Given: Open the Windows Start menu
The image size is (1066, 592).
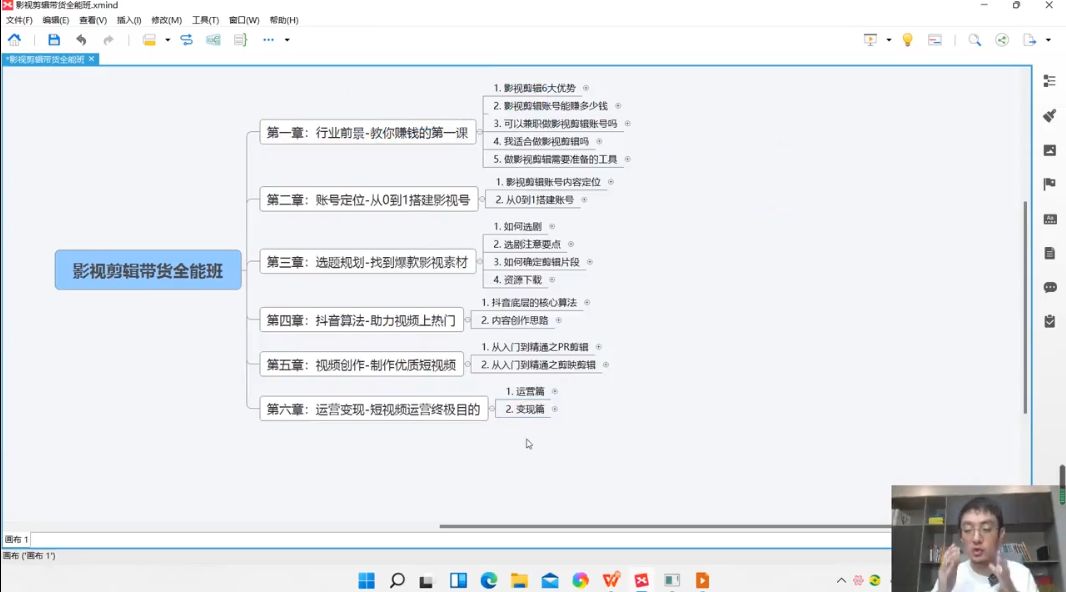Looking at the screenshot, I should coord(366,580).
